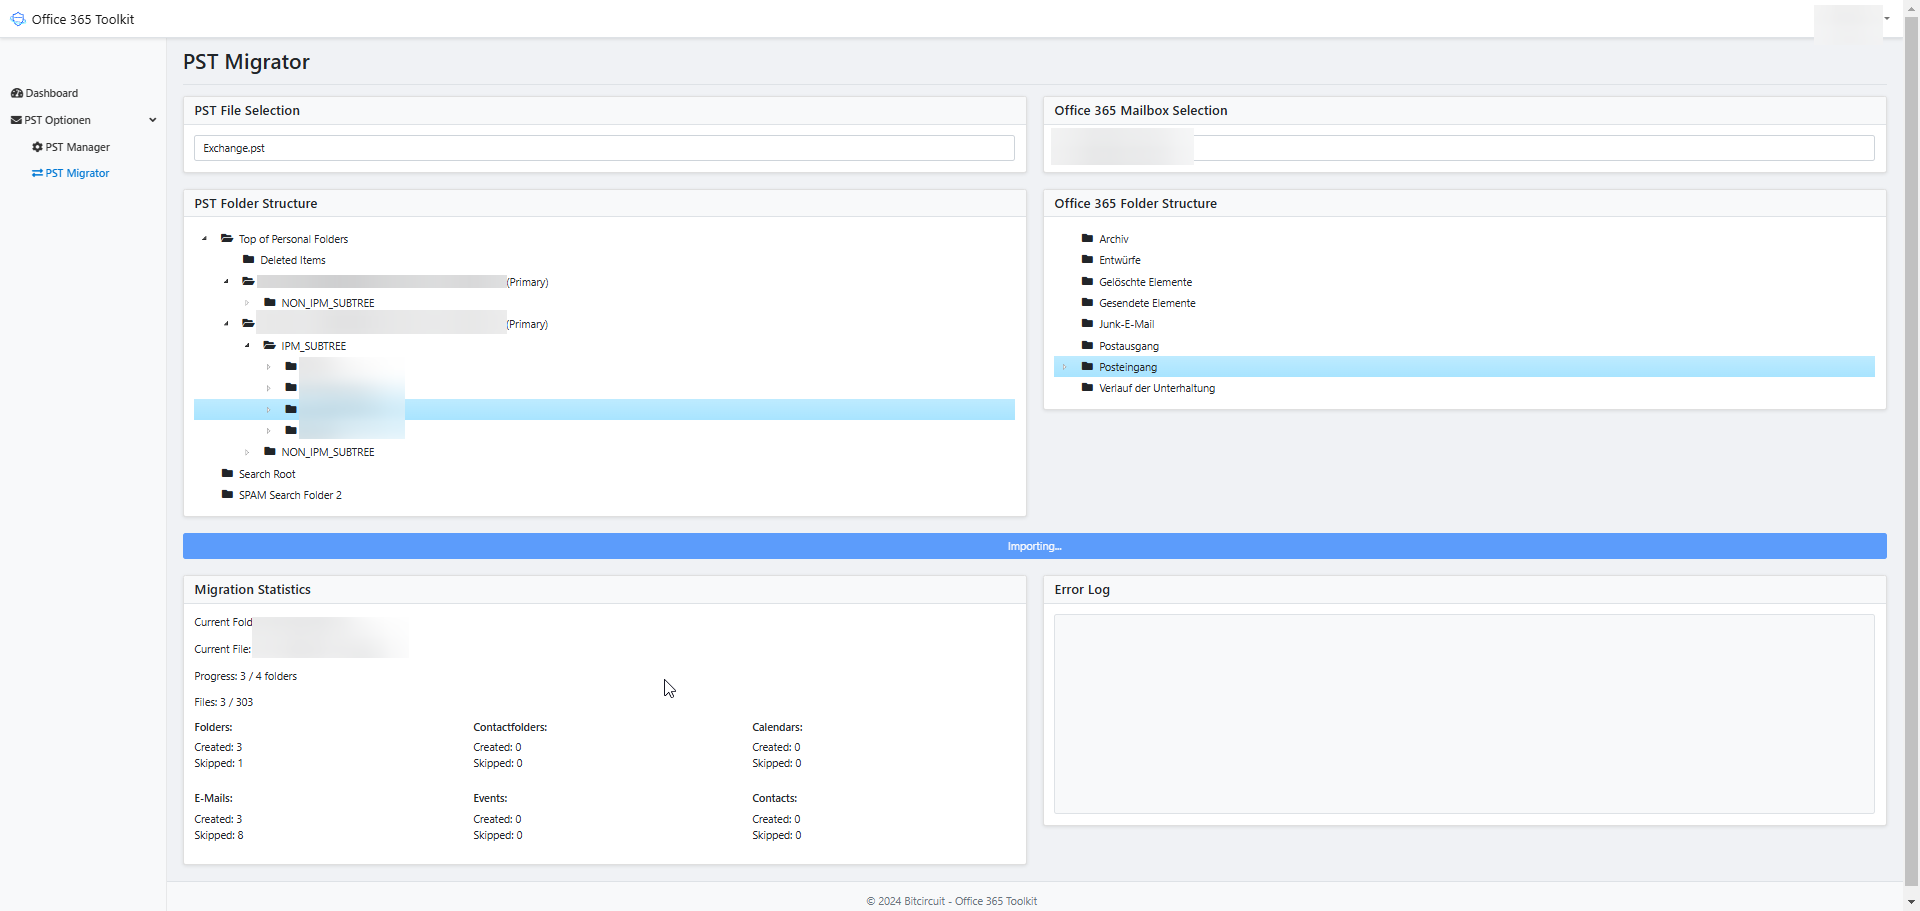Image resolution: width=1920 pixels, height=911 pixels.
Task: Click the 'Skipped: 1' value under Folders
Action: (x=219, y=763)
